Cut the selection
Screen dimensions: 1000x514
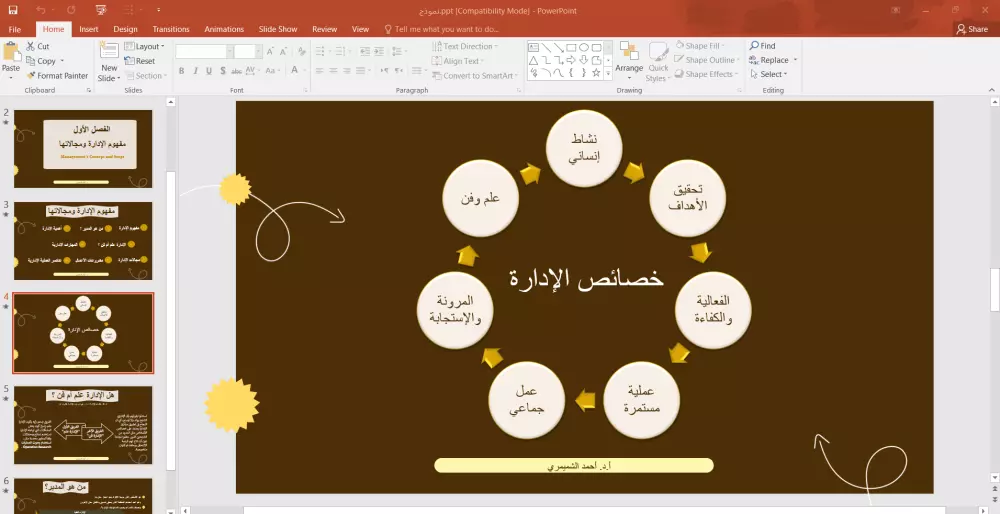point(38,47)
